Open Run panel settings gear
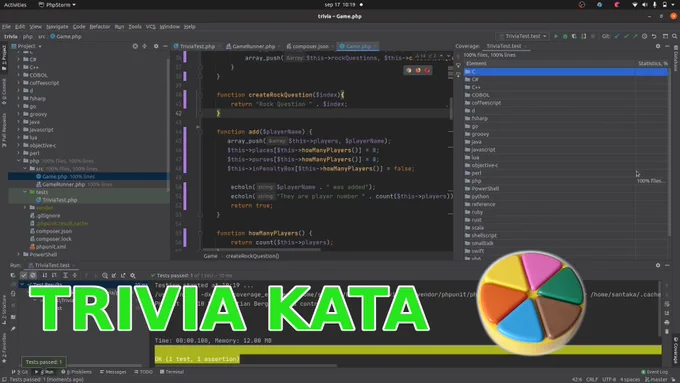This screenshot has height=383, width=680. [x=658, y=265]
